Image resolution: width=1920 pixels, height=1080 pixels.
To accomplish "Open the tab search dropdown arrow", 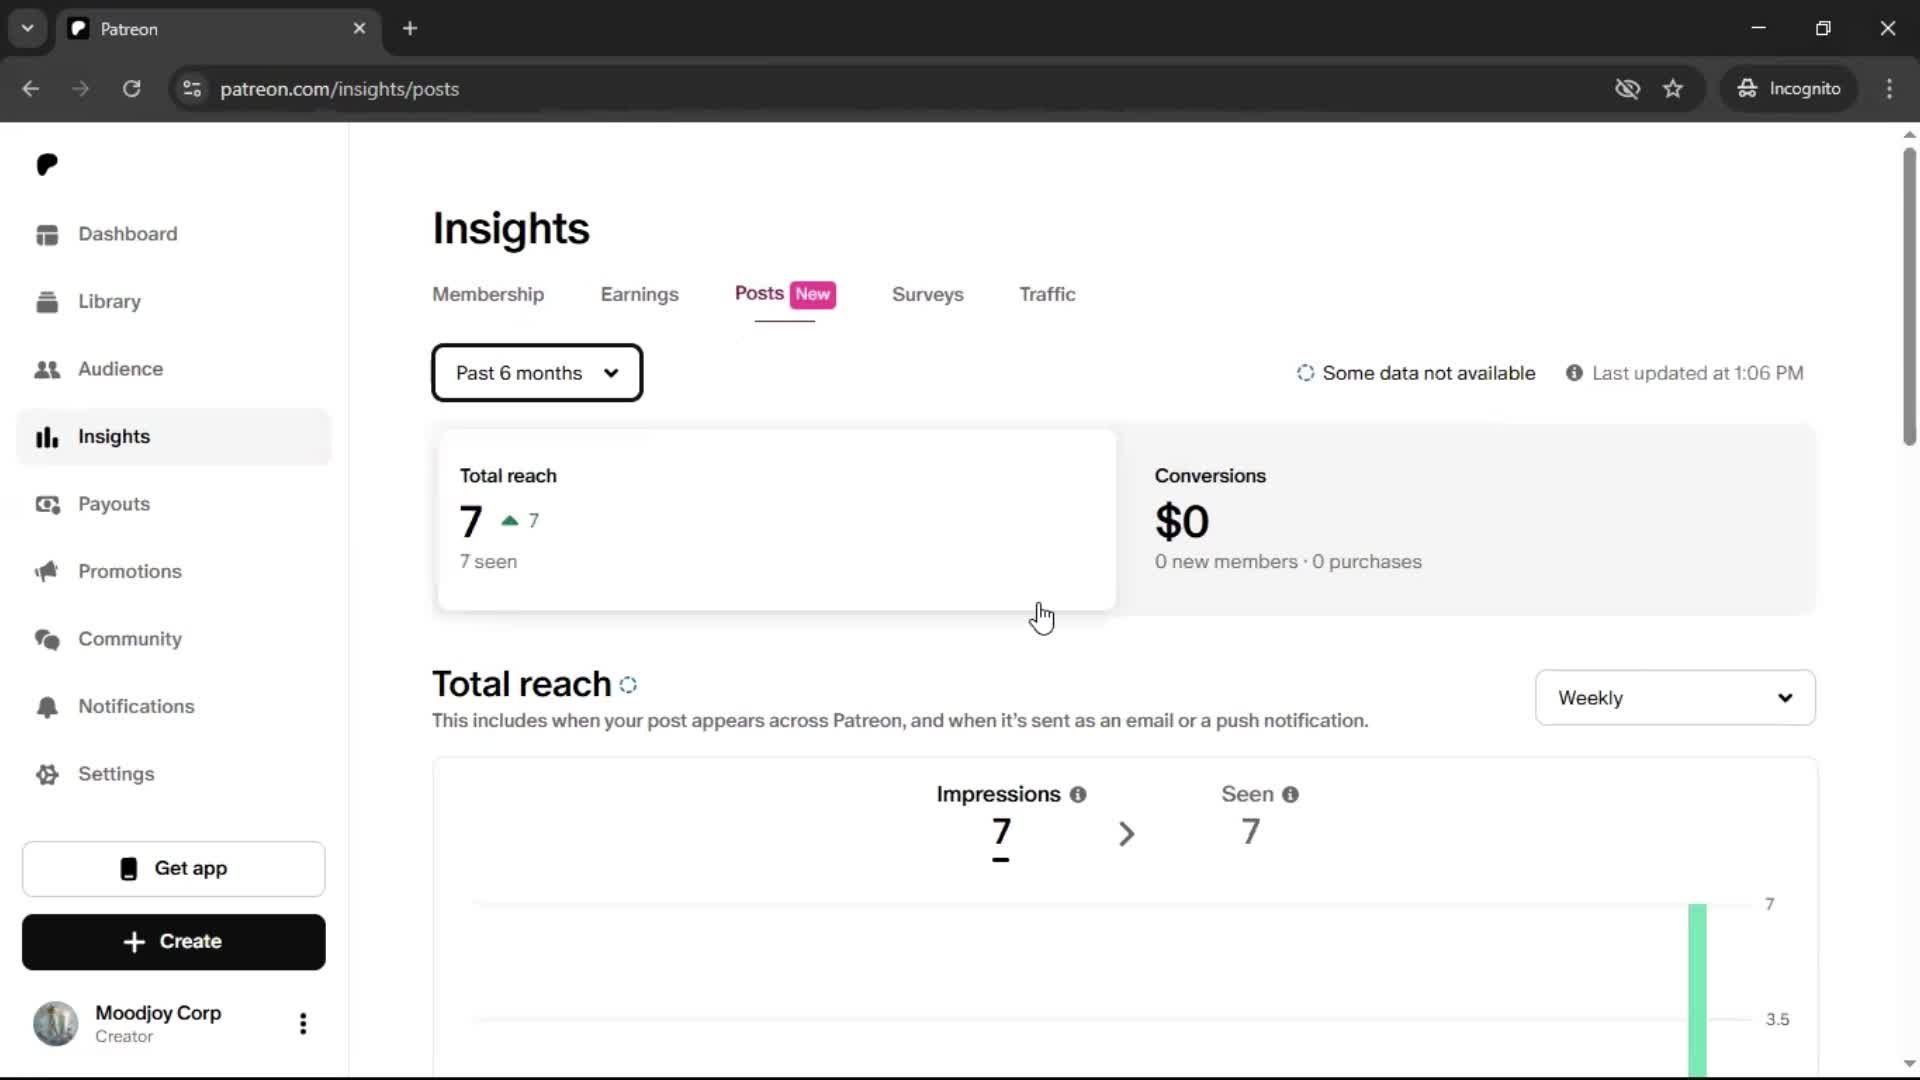I will coord(28,29).
